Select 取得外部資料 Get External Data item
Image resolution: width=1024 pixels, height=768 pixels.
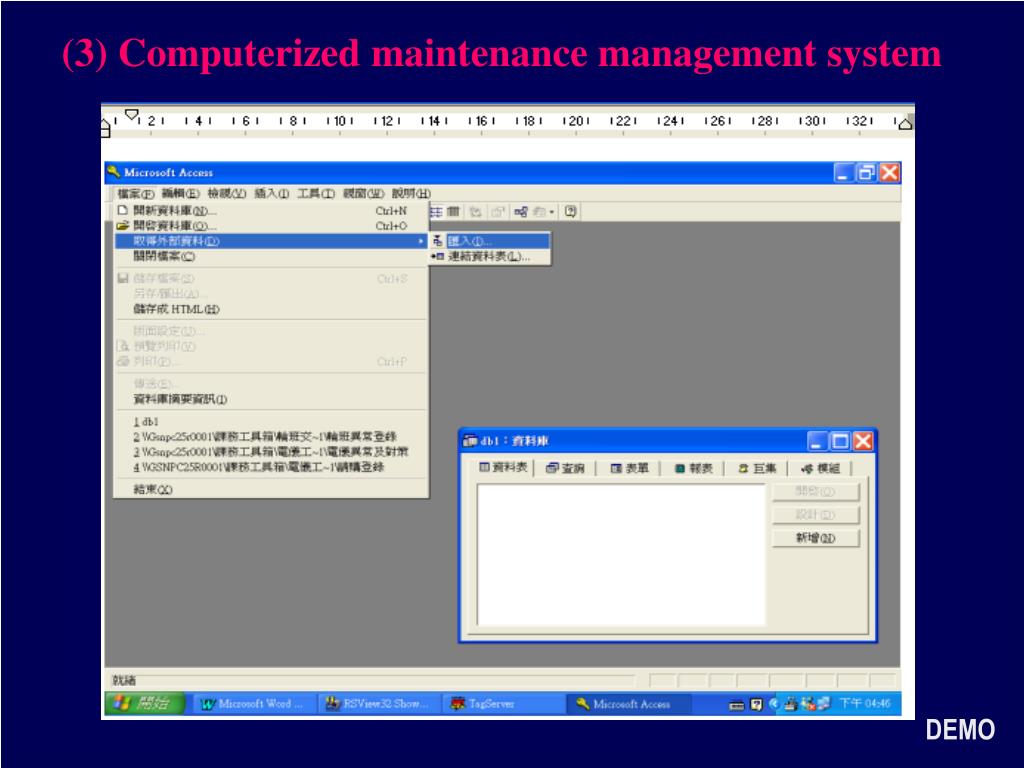click(271, 241)
